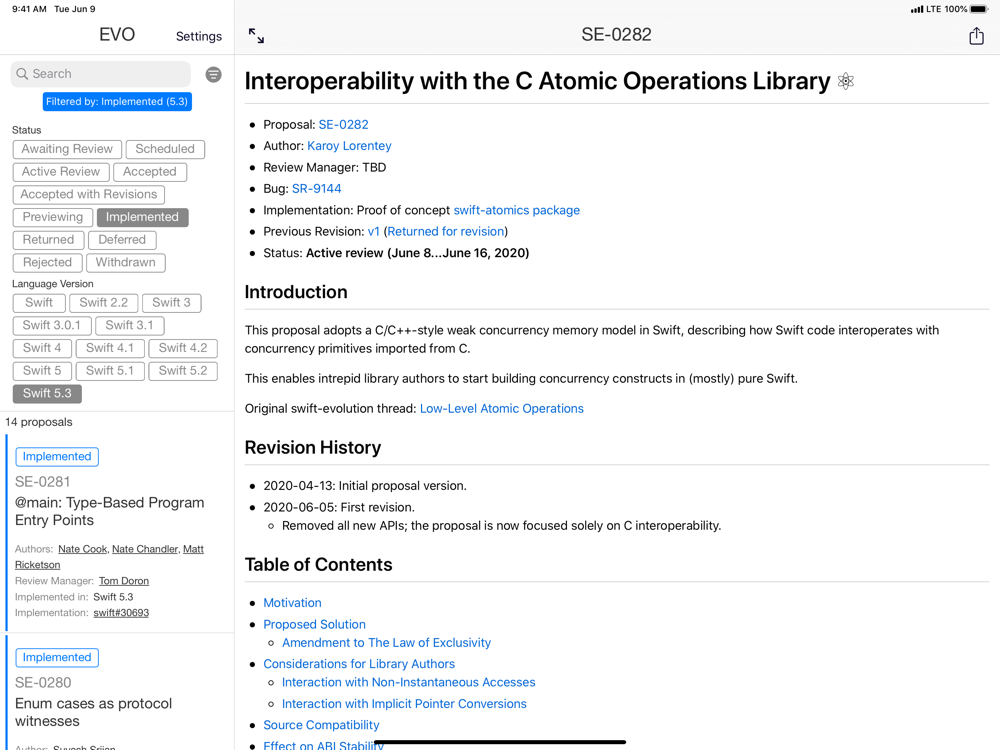Jump to Motivation in table of contents
The image size is (1000, 750).
[292, 603]
